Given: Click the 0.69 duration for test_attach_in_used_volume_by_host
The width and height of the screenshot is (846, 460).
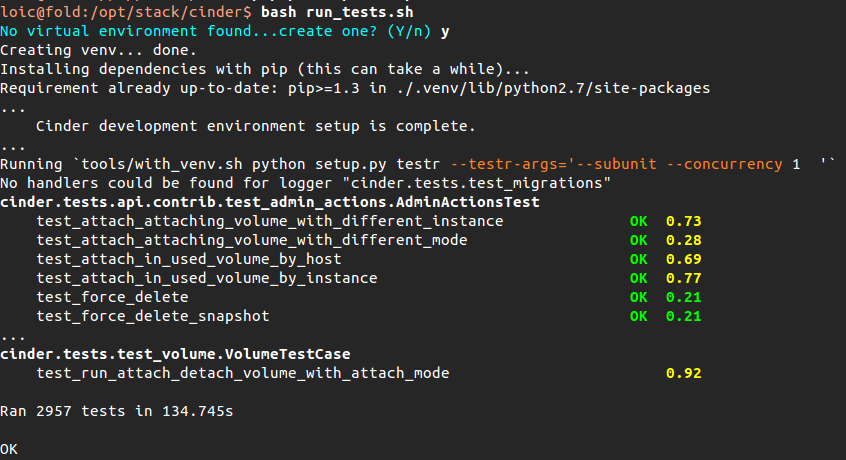Looking at the screenshot, I should click(x=683, y=259).
